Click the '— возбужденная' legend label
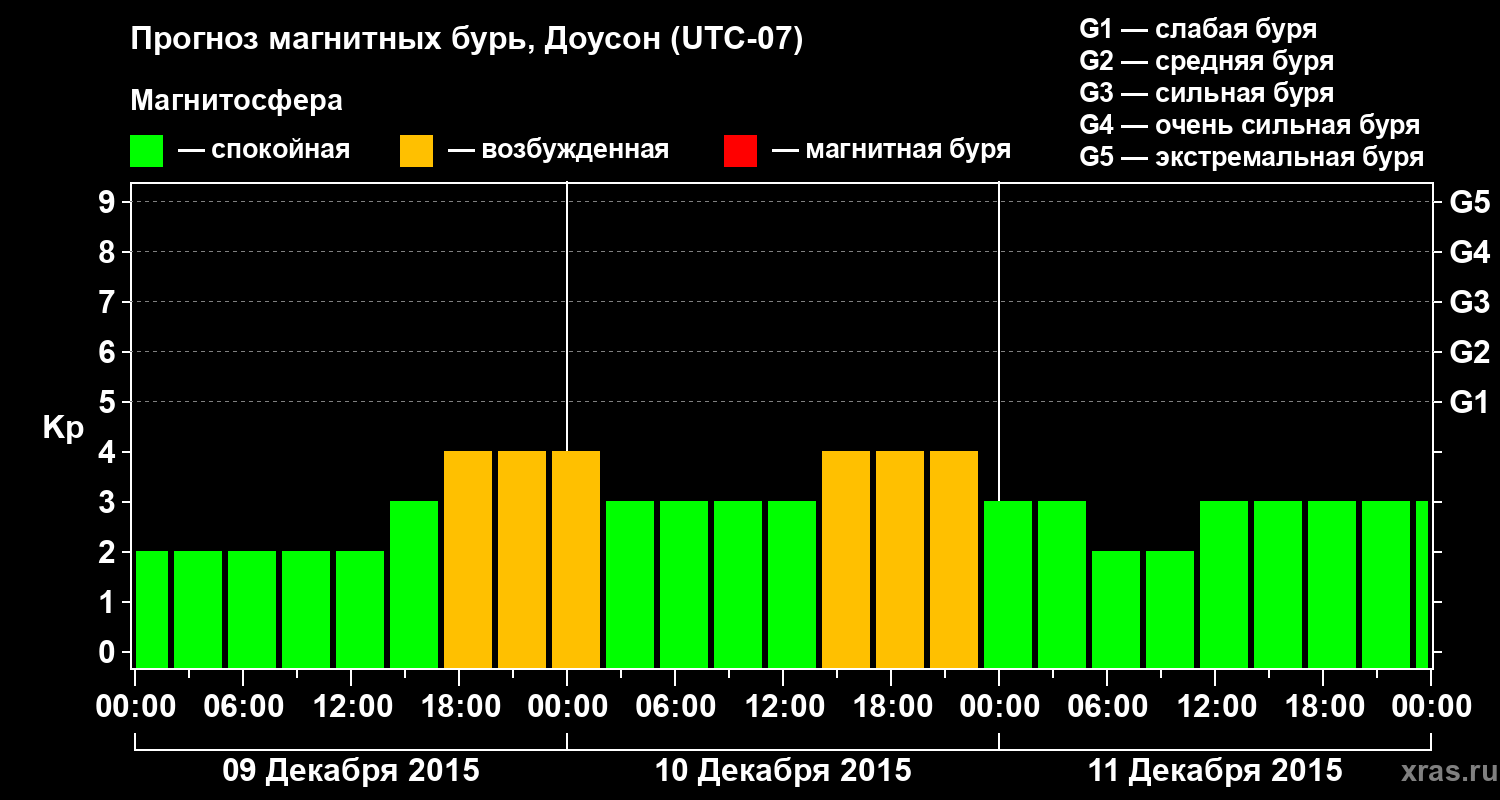The width and height of the screenshot is (1500, 800). 558,151
